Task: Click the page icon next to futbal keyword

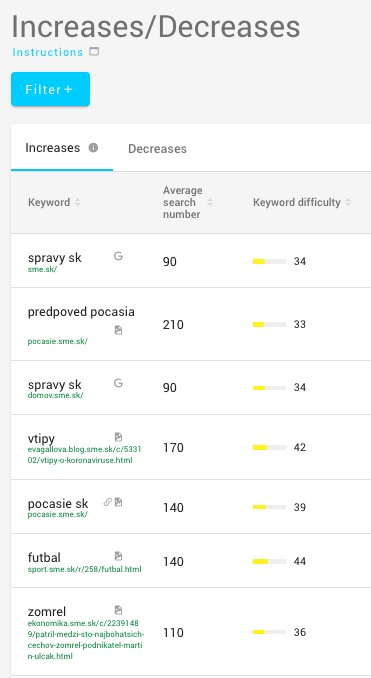Action: point(118,556)
